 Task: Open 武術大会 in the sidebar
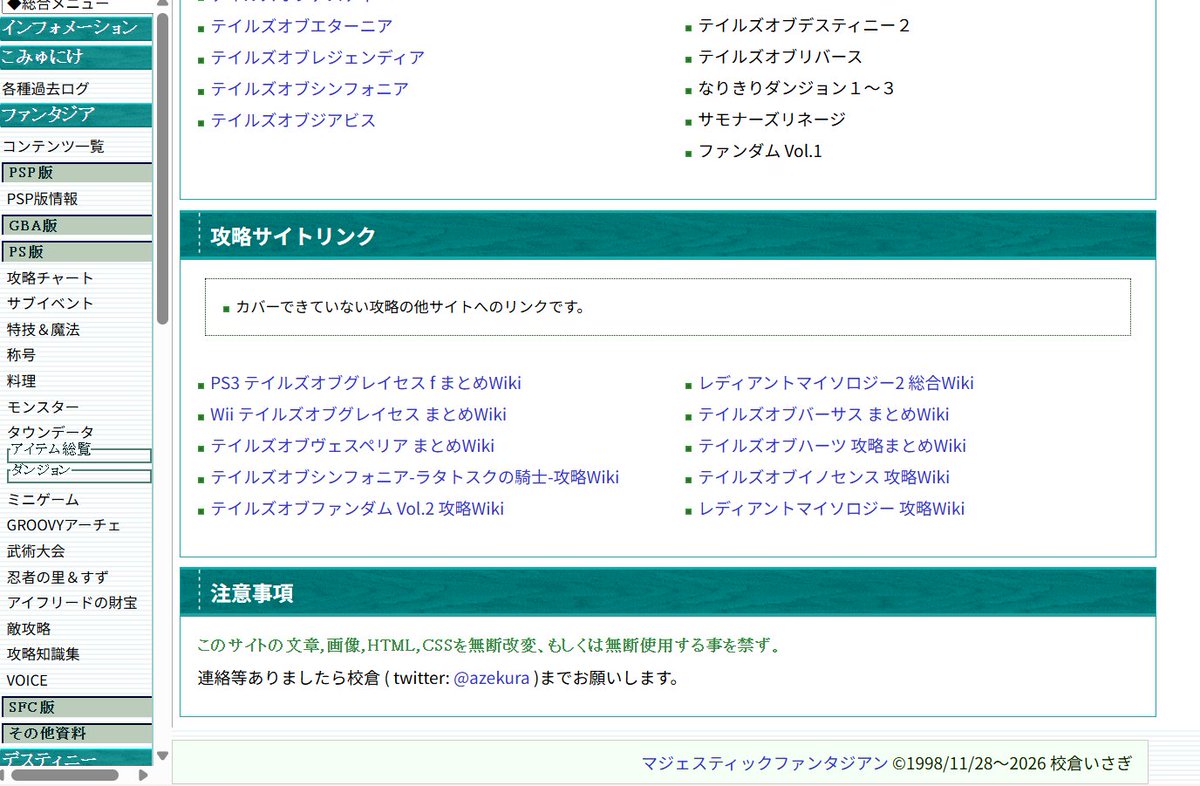tap(36, 551)
